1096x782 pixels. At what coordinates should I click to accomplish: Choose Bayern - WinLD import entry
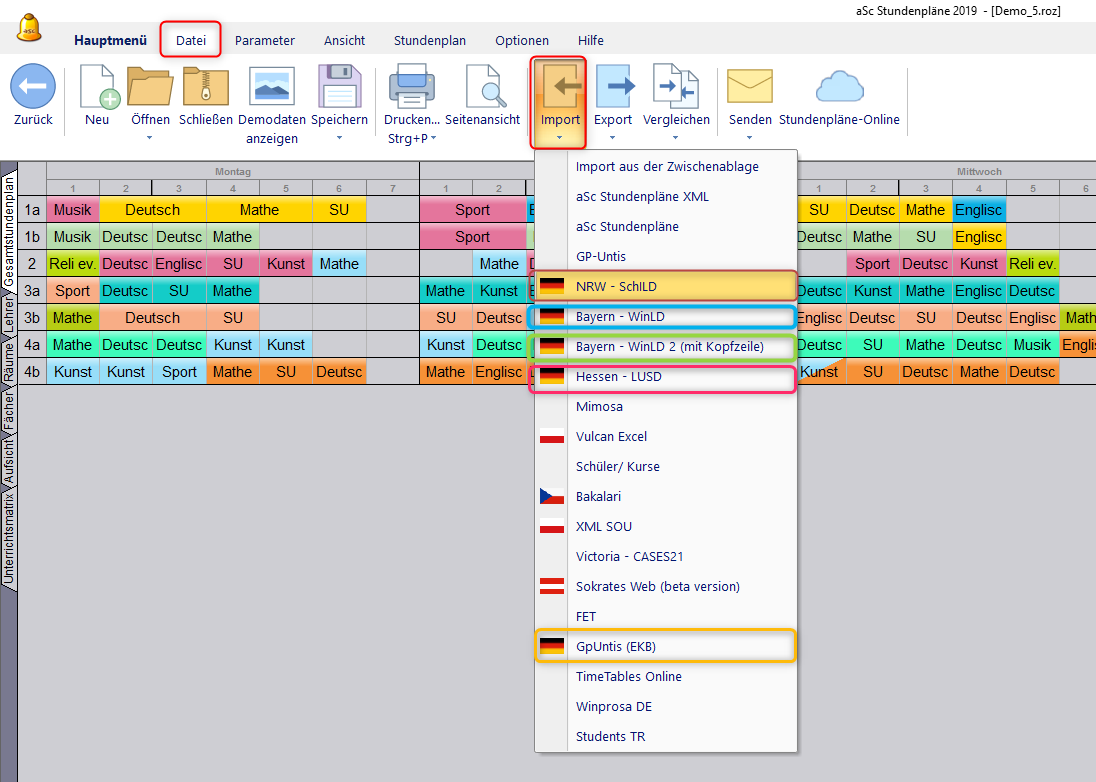click(666, 317)
